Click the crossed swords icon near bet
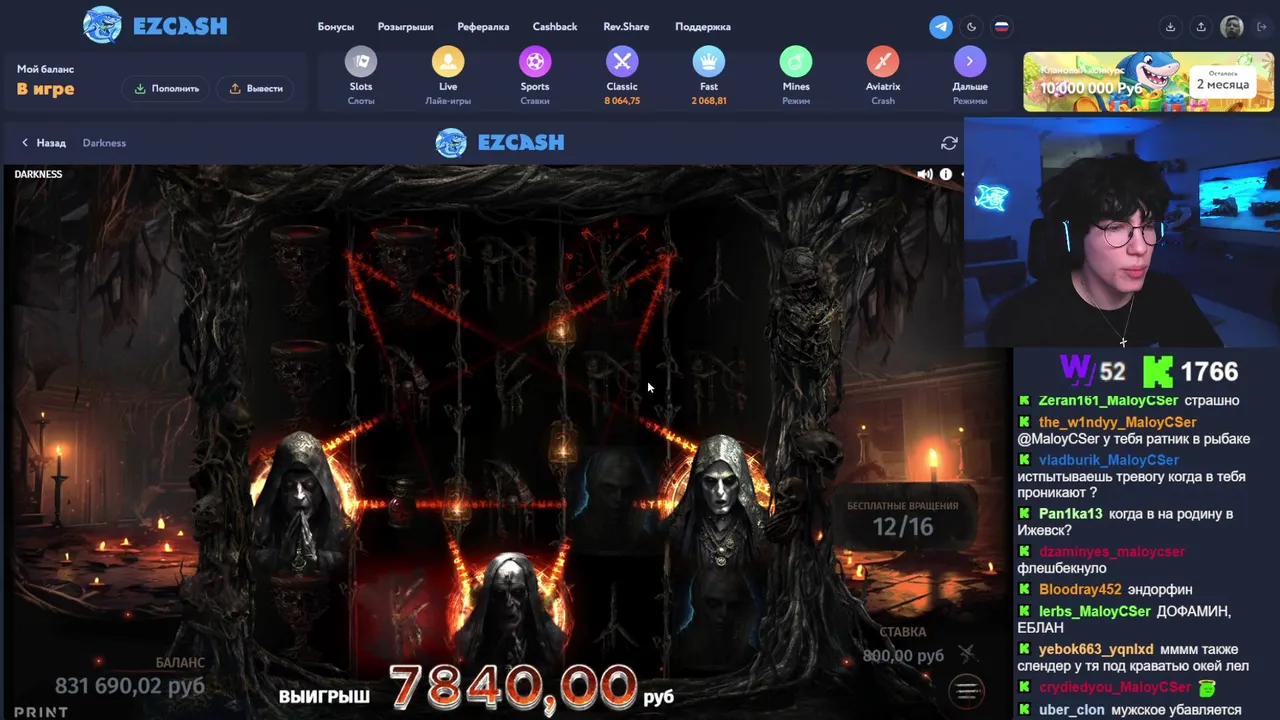The width and height of the screenshot is (1280, 720). tap(966, 654)
